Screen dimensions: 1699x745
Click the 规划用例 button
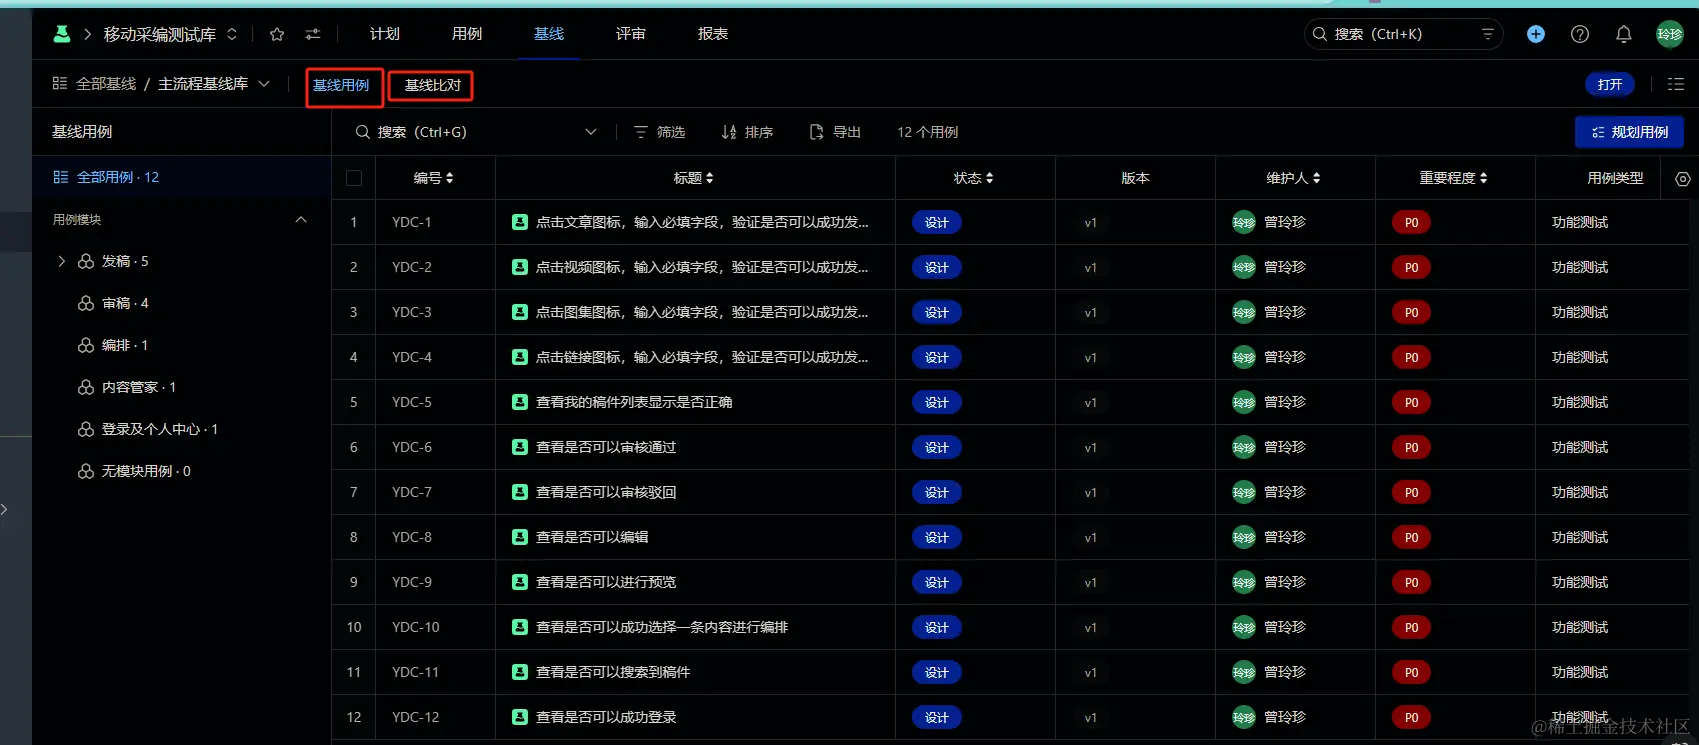pyautogui.click(x=1629, y=132)
